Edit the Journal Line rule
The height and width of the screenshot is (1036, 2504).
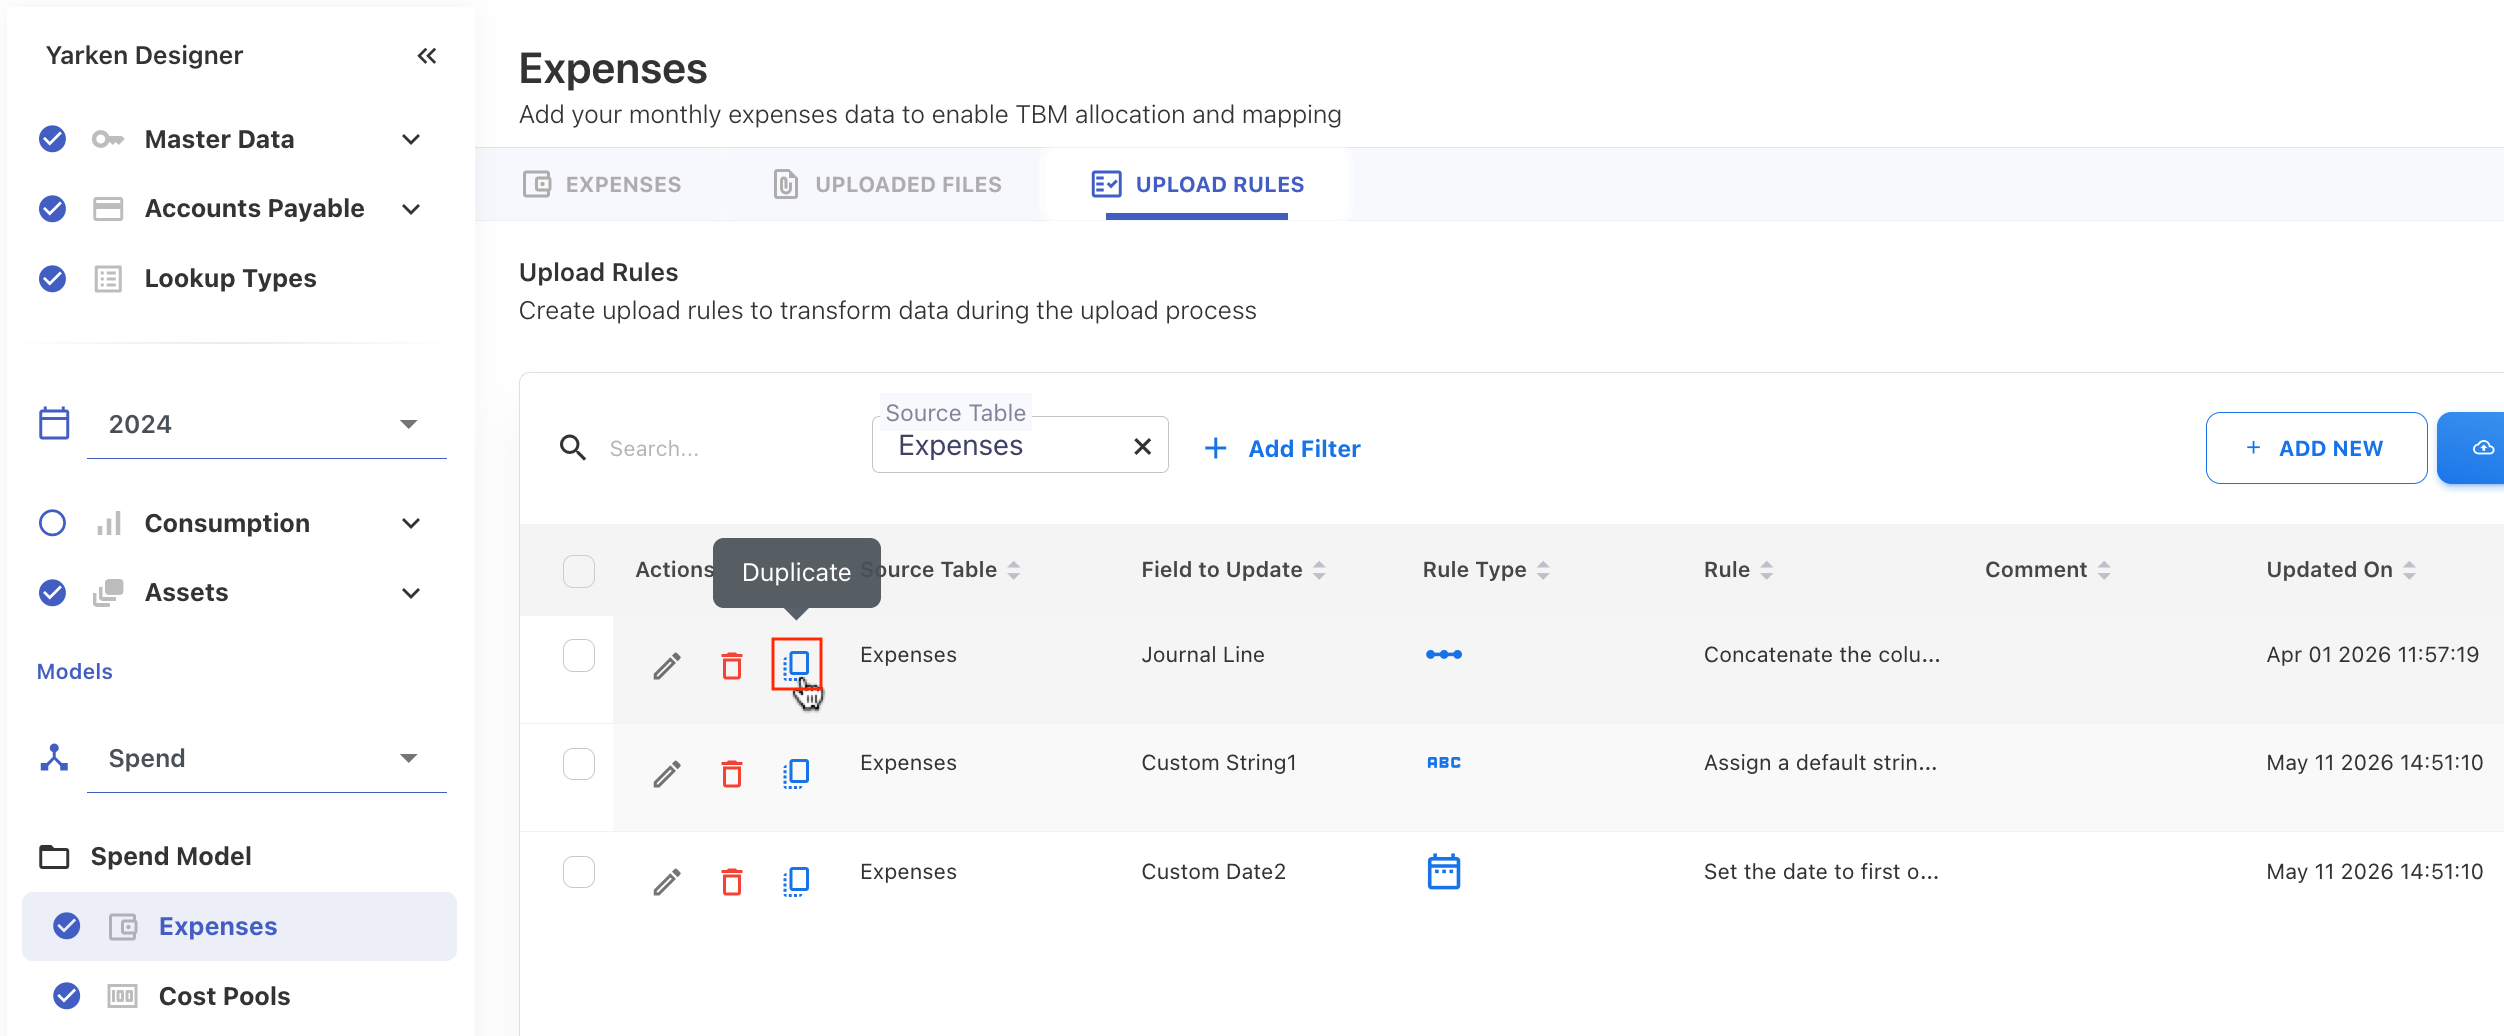point(667,665)
